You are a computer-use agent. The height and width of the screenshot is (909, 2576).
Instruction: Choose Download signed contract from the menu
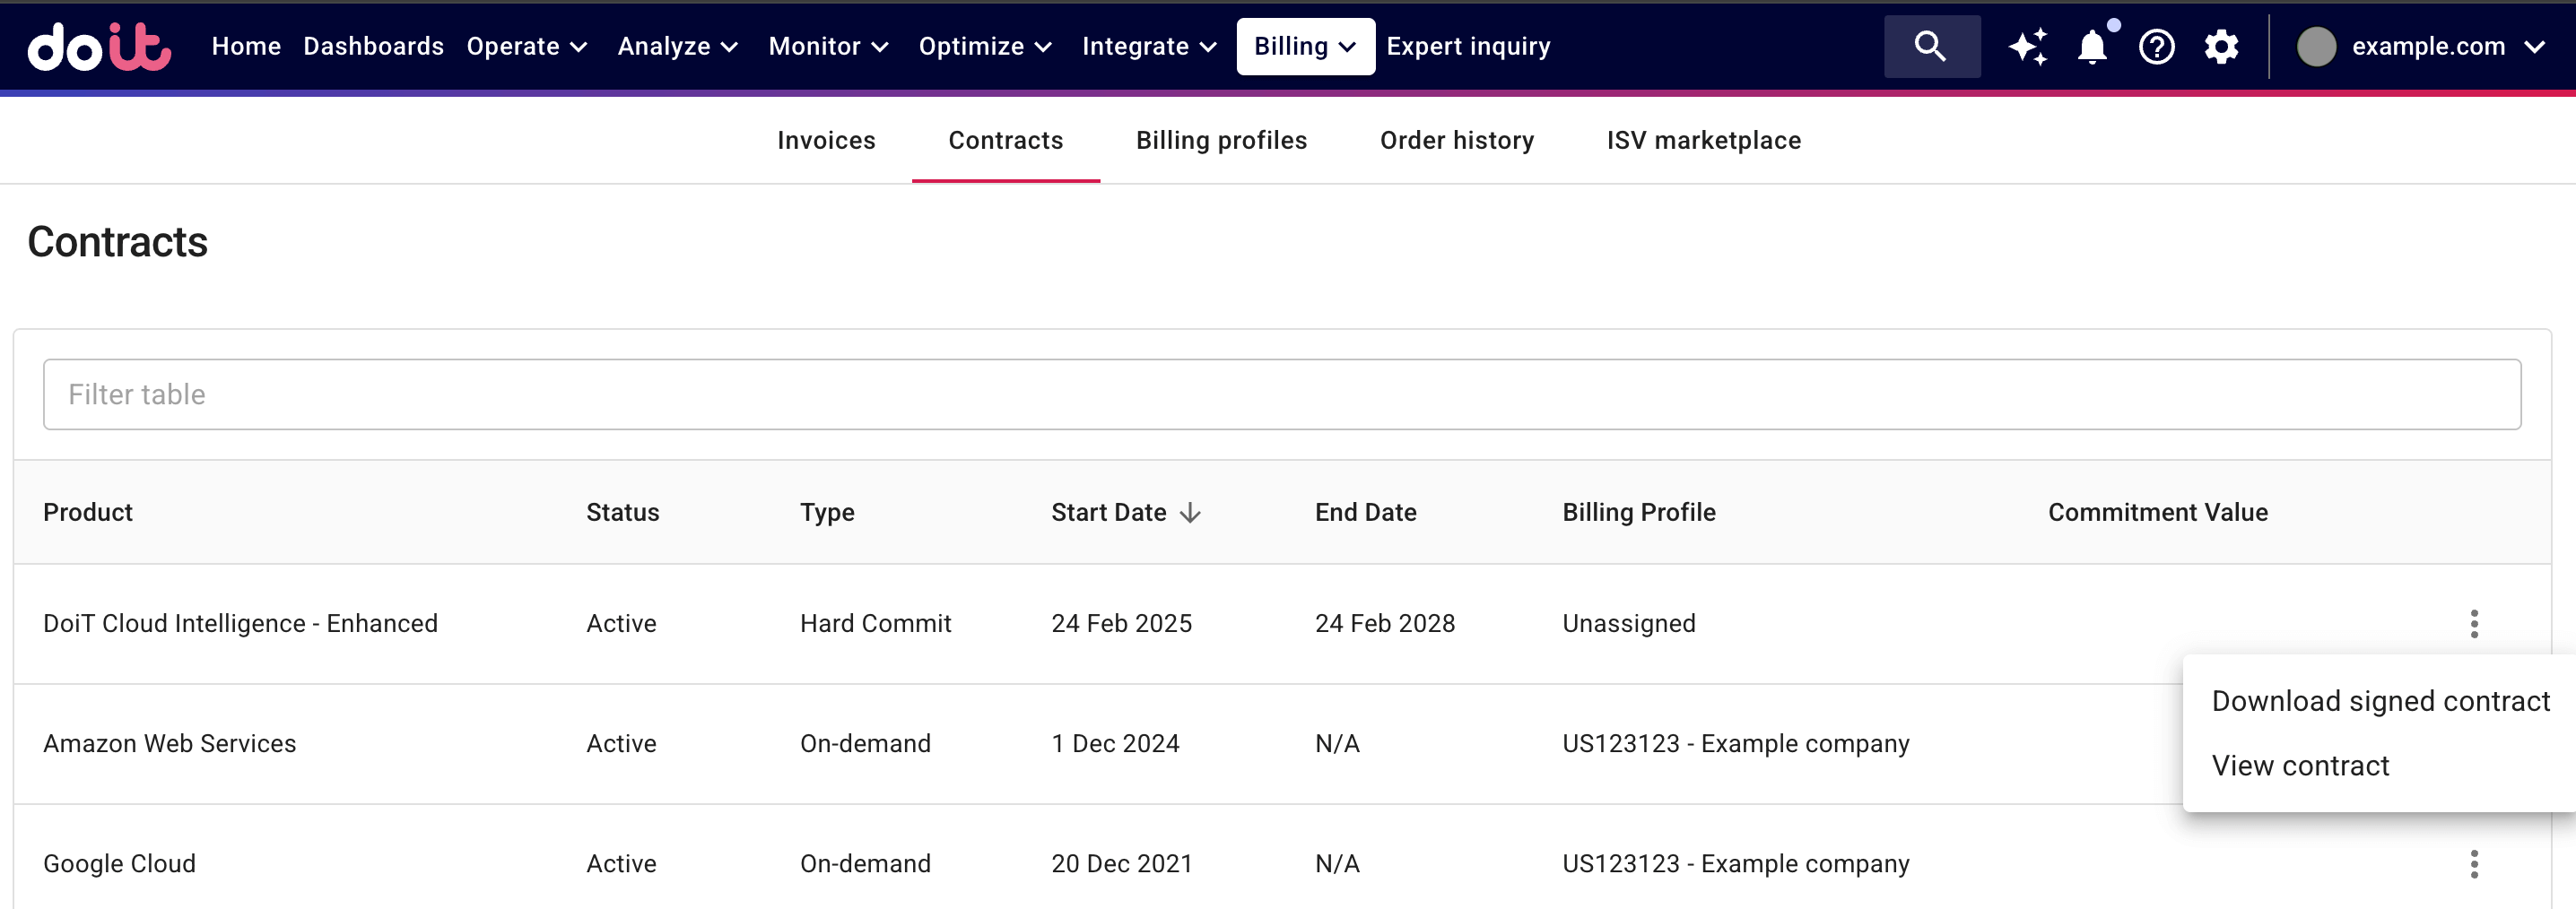pos(2380,701)
